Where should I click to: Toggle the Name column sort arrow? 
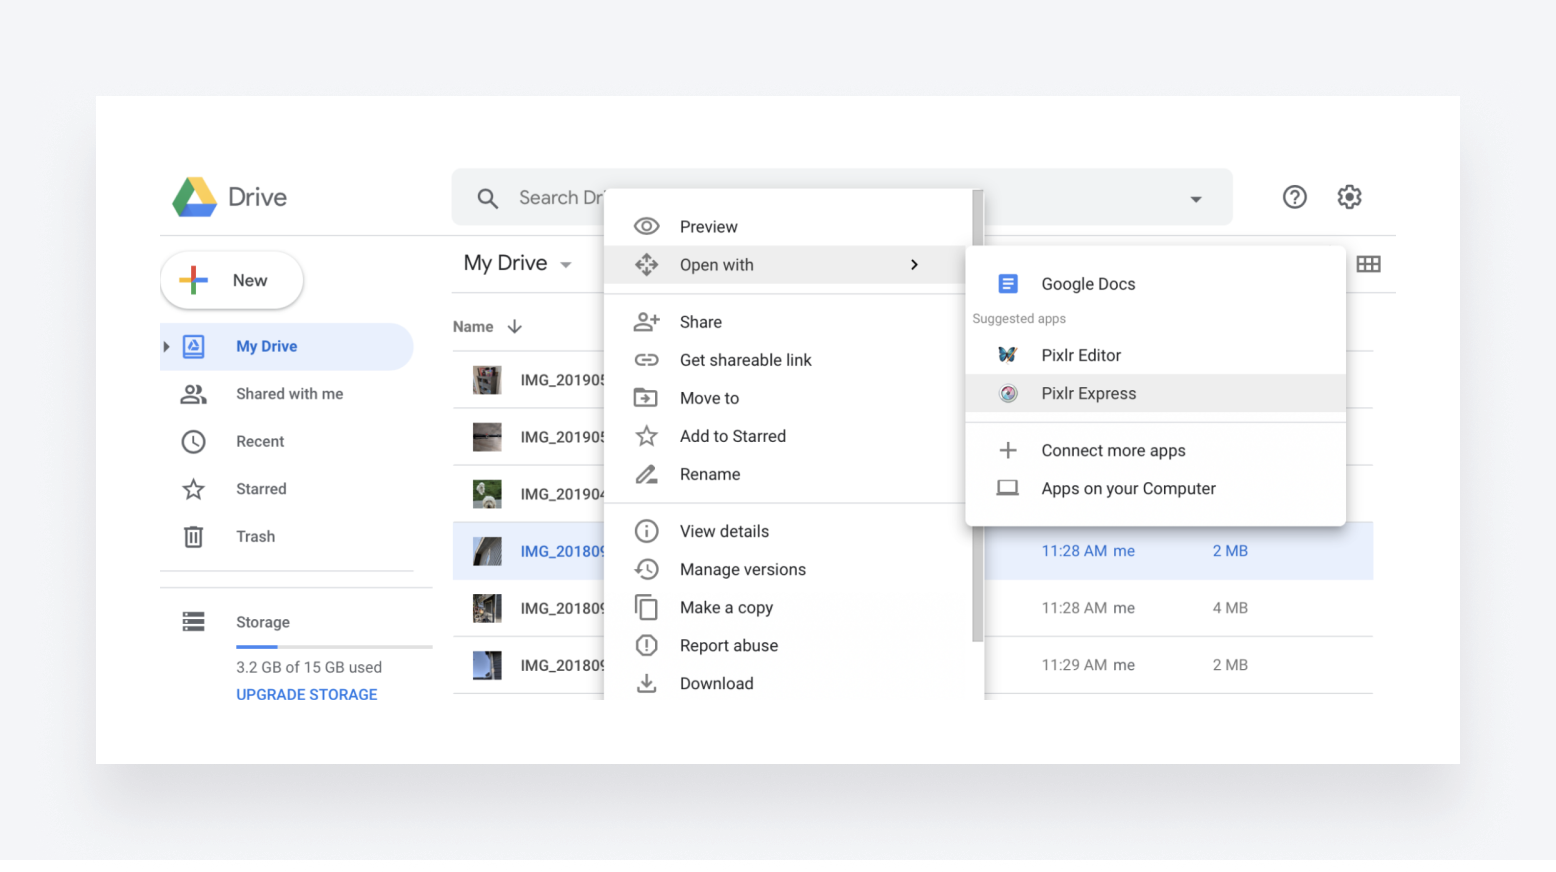(513, 326)
